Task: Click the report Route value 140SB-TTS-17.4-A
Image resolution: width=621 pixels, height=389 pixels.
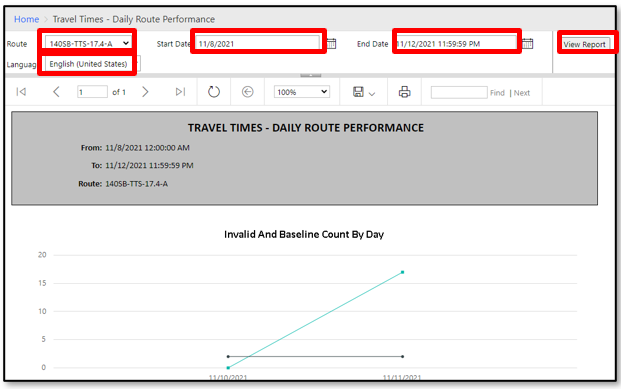Action: tap(136, 184)
